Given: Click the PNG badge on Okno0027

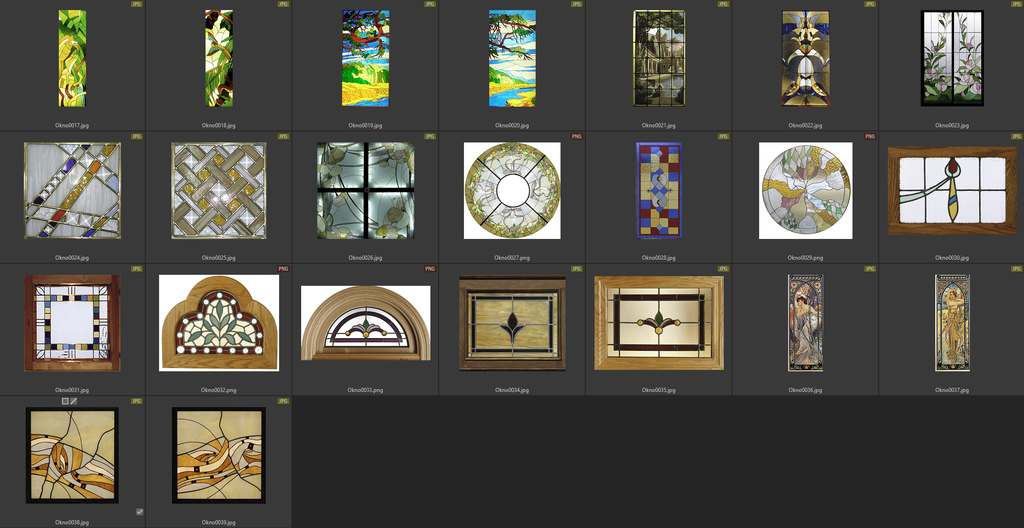Looking at the screenshot, I should (576, 136).
